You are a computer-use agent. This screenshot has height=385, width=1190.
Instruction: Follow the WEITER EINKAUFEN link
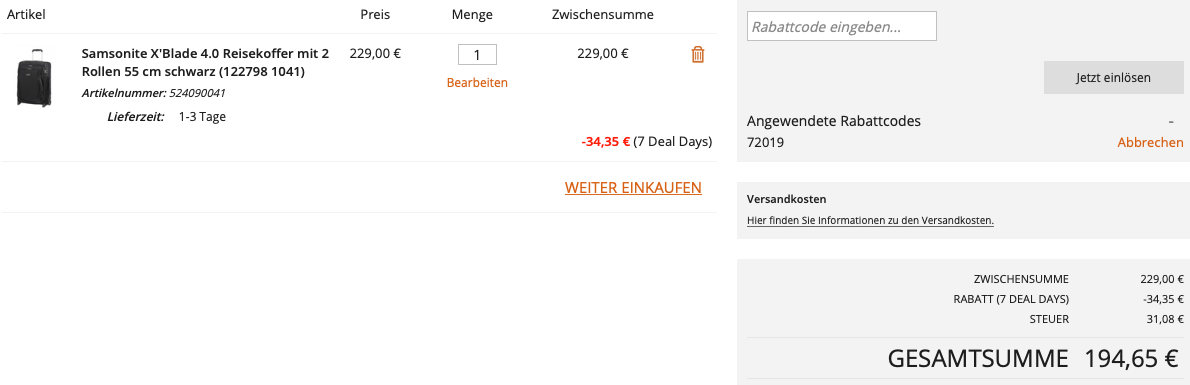point(633,188)
